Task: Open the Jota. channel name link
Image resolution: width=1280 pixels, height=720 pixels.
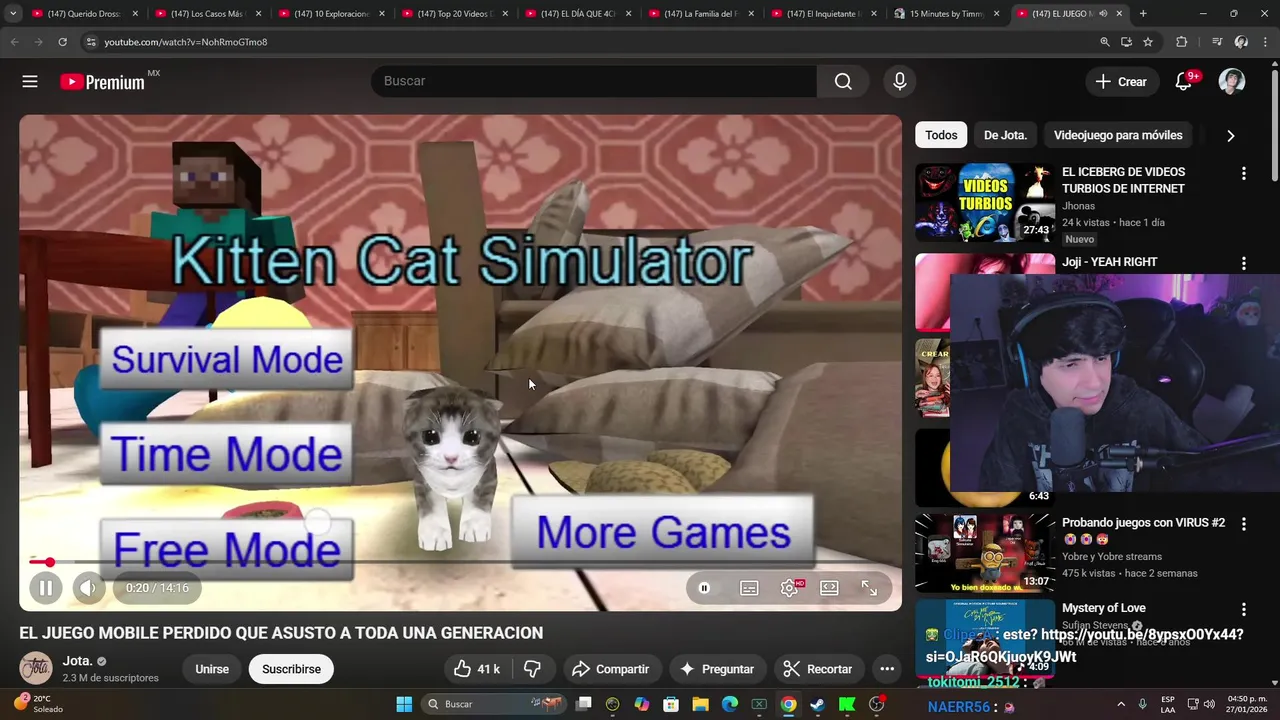Action: (x=77, y=661)
